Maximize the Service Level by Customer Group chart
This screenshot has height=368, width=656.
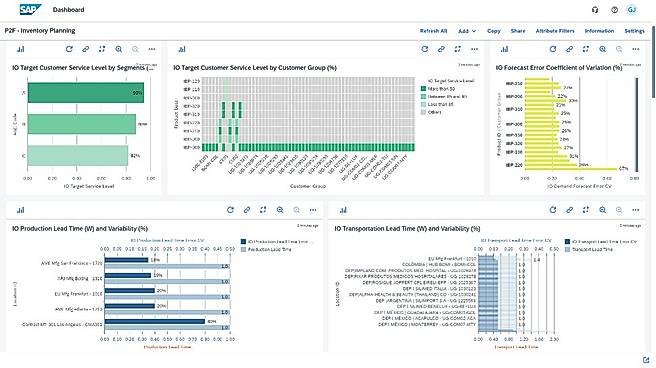pyautogui.click(x=458, y=49)
